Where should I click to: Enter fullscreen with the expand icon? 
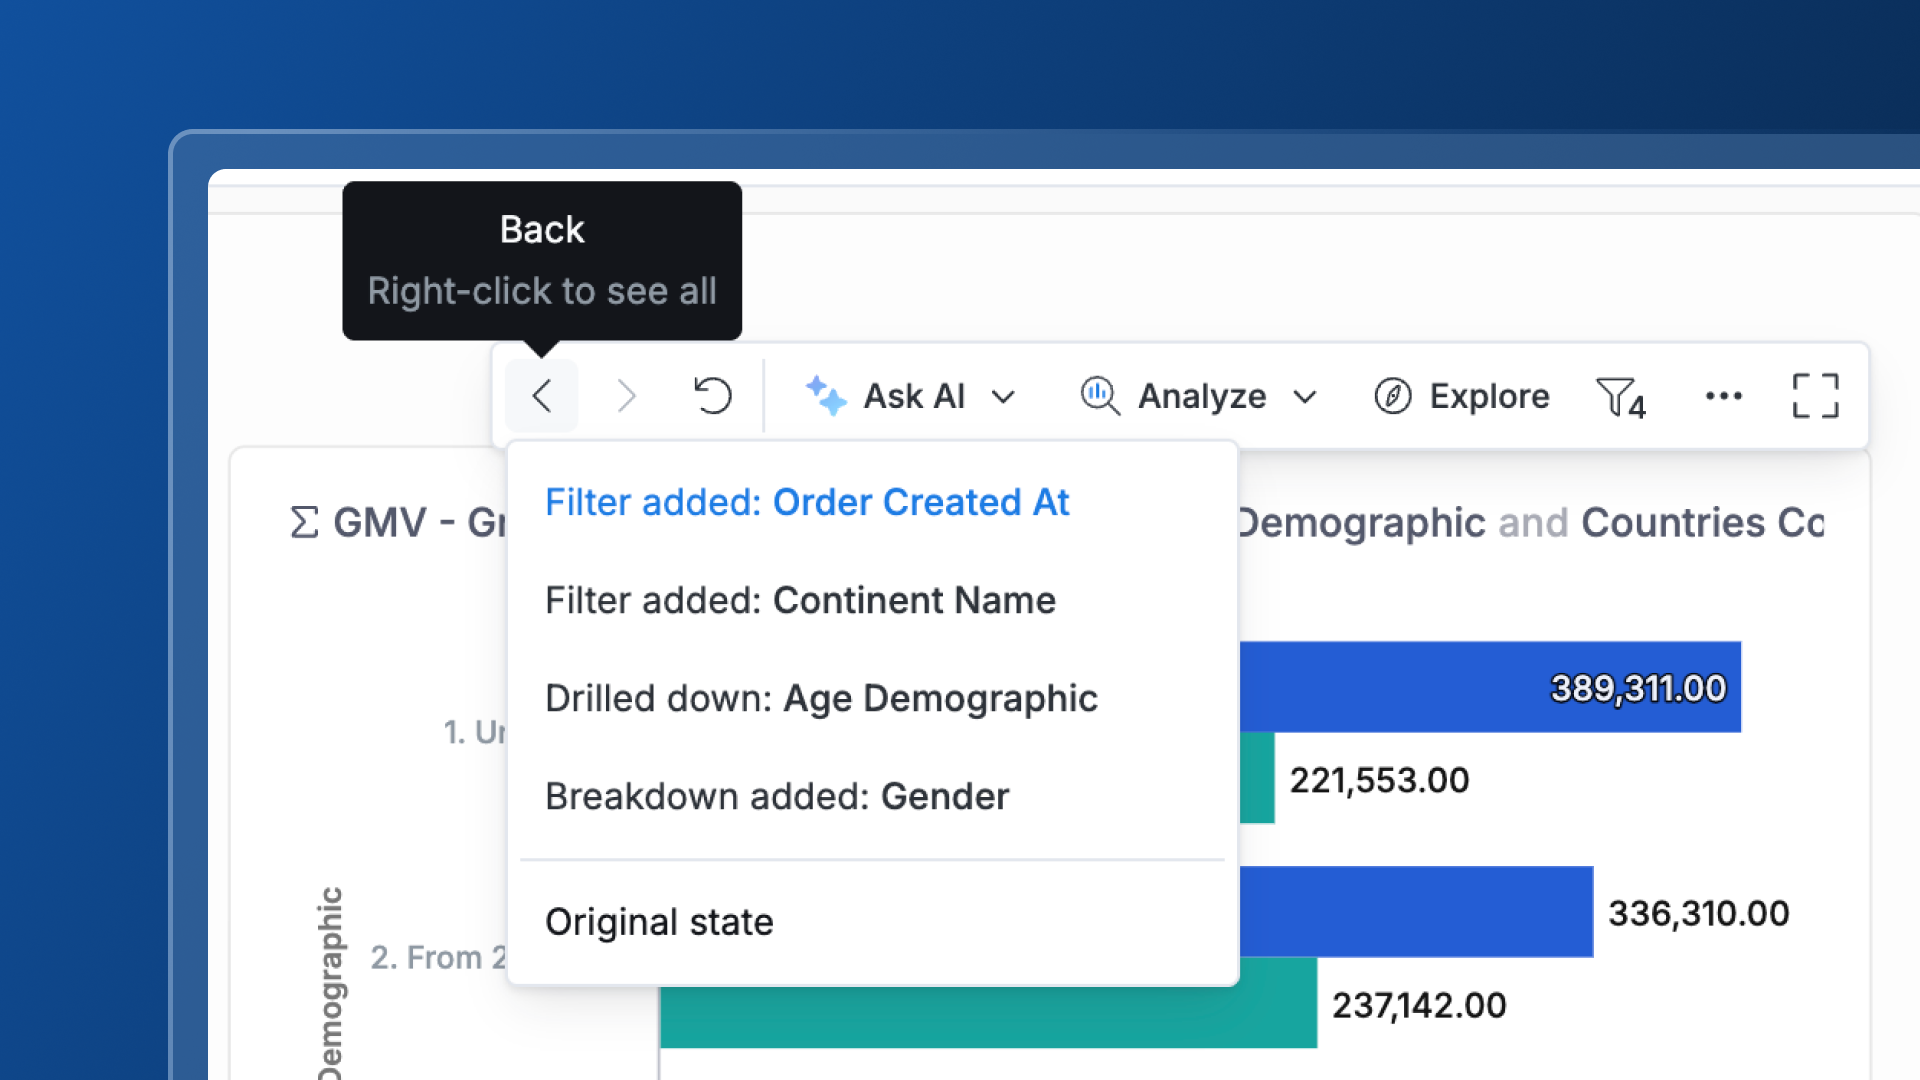click(x=1815, y=396)
